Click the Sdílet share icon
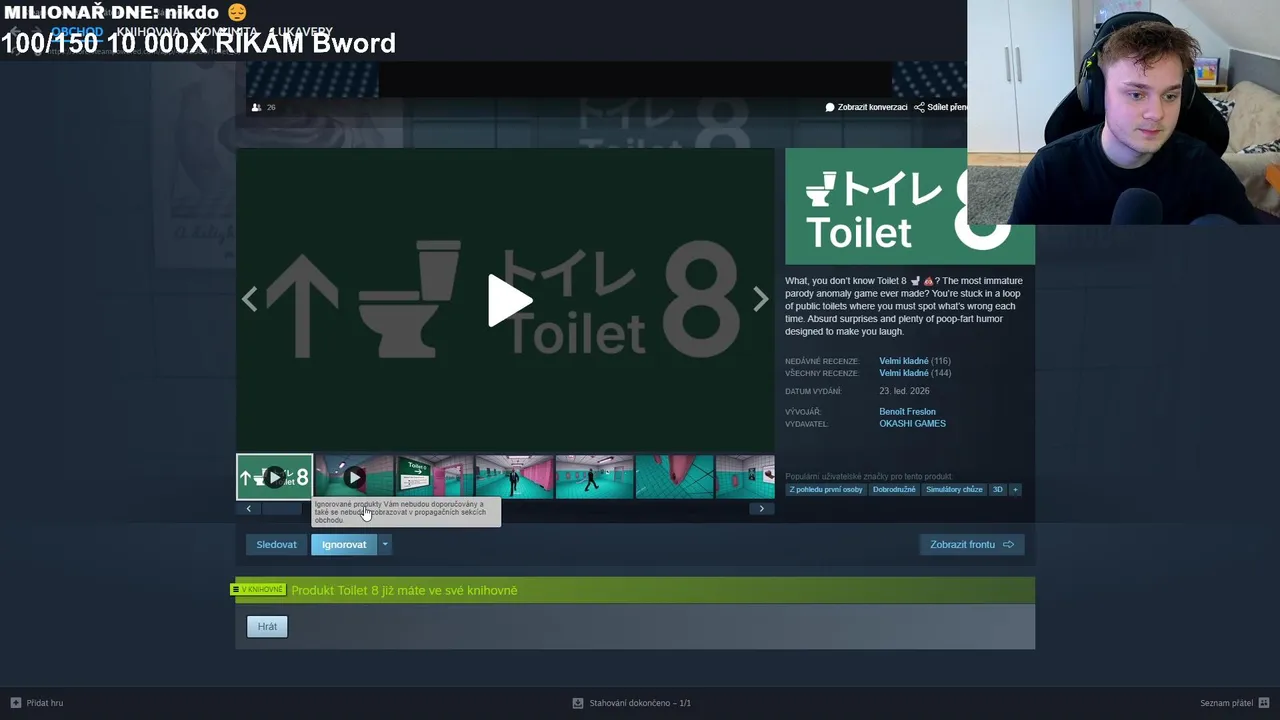 click(919, 107)
